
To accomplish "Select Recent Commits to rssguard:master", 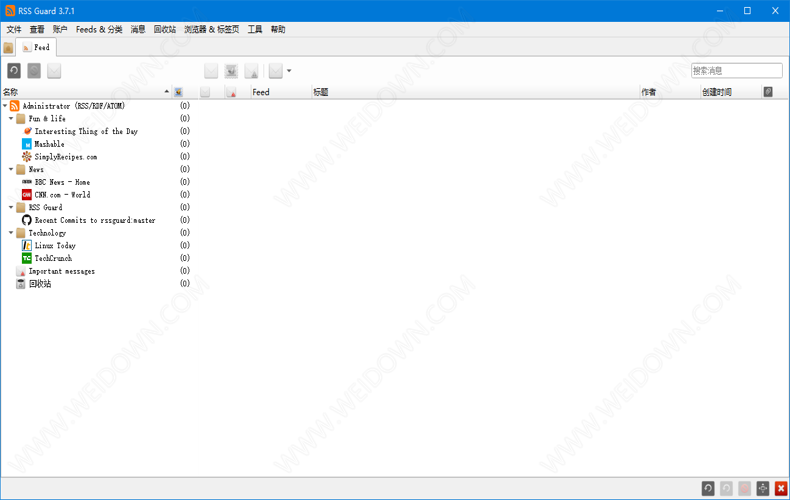I will (95, 220).
